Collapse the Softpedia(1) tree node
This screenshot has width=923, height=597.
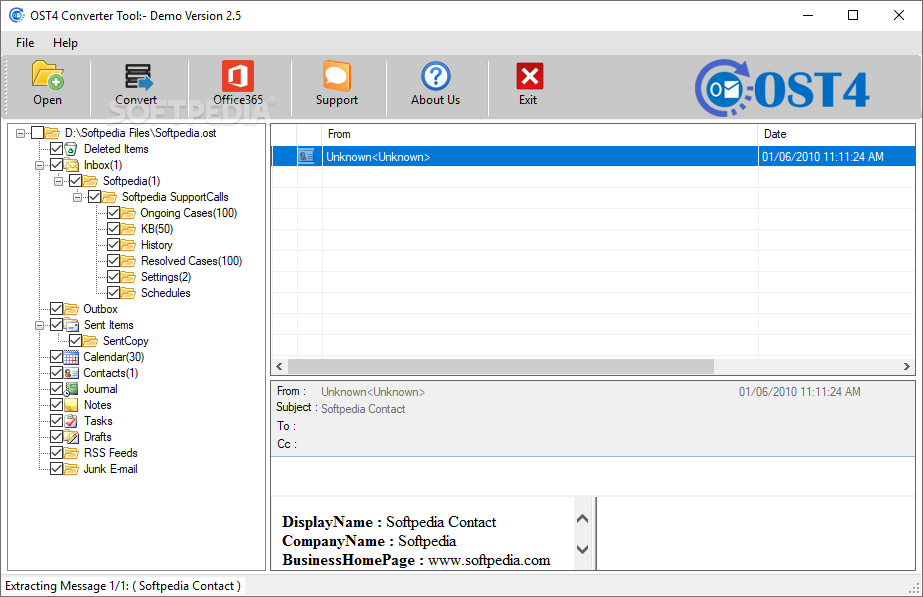(58, 181)
